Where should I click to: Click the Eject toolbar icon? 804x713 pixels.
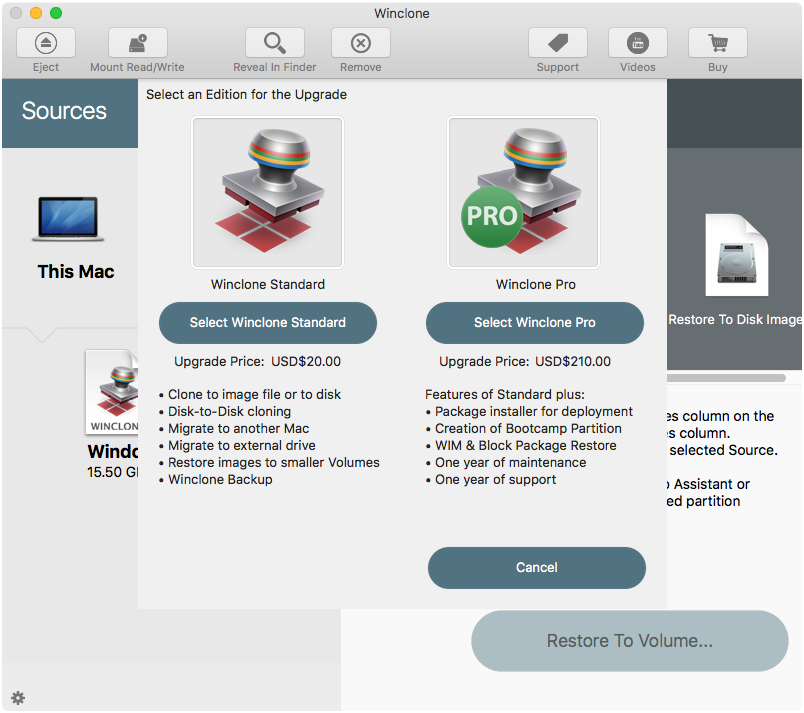tap(46, 43)
